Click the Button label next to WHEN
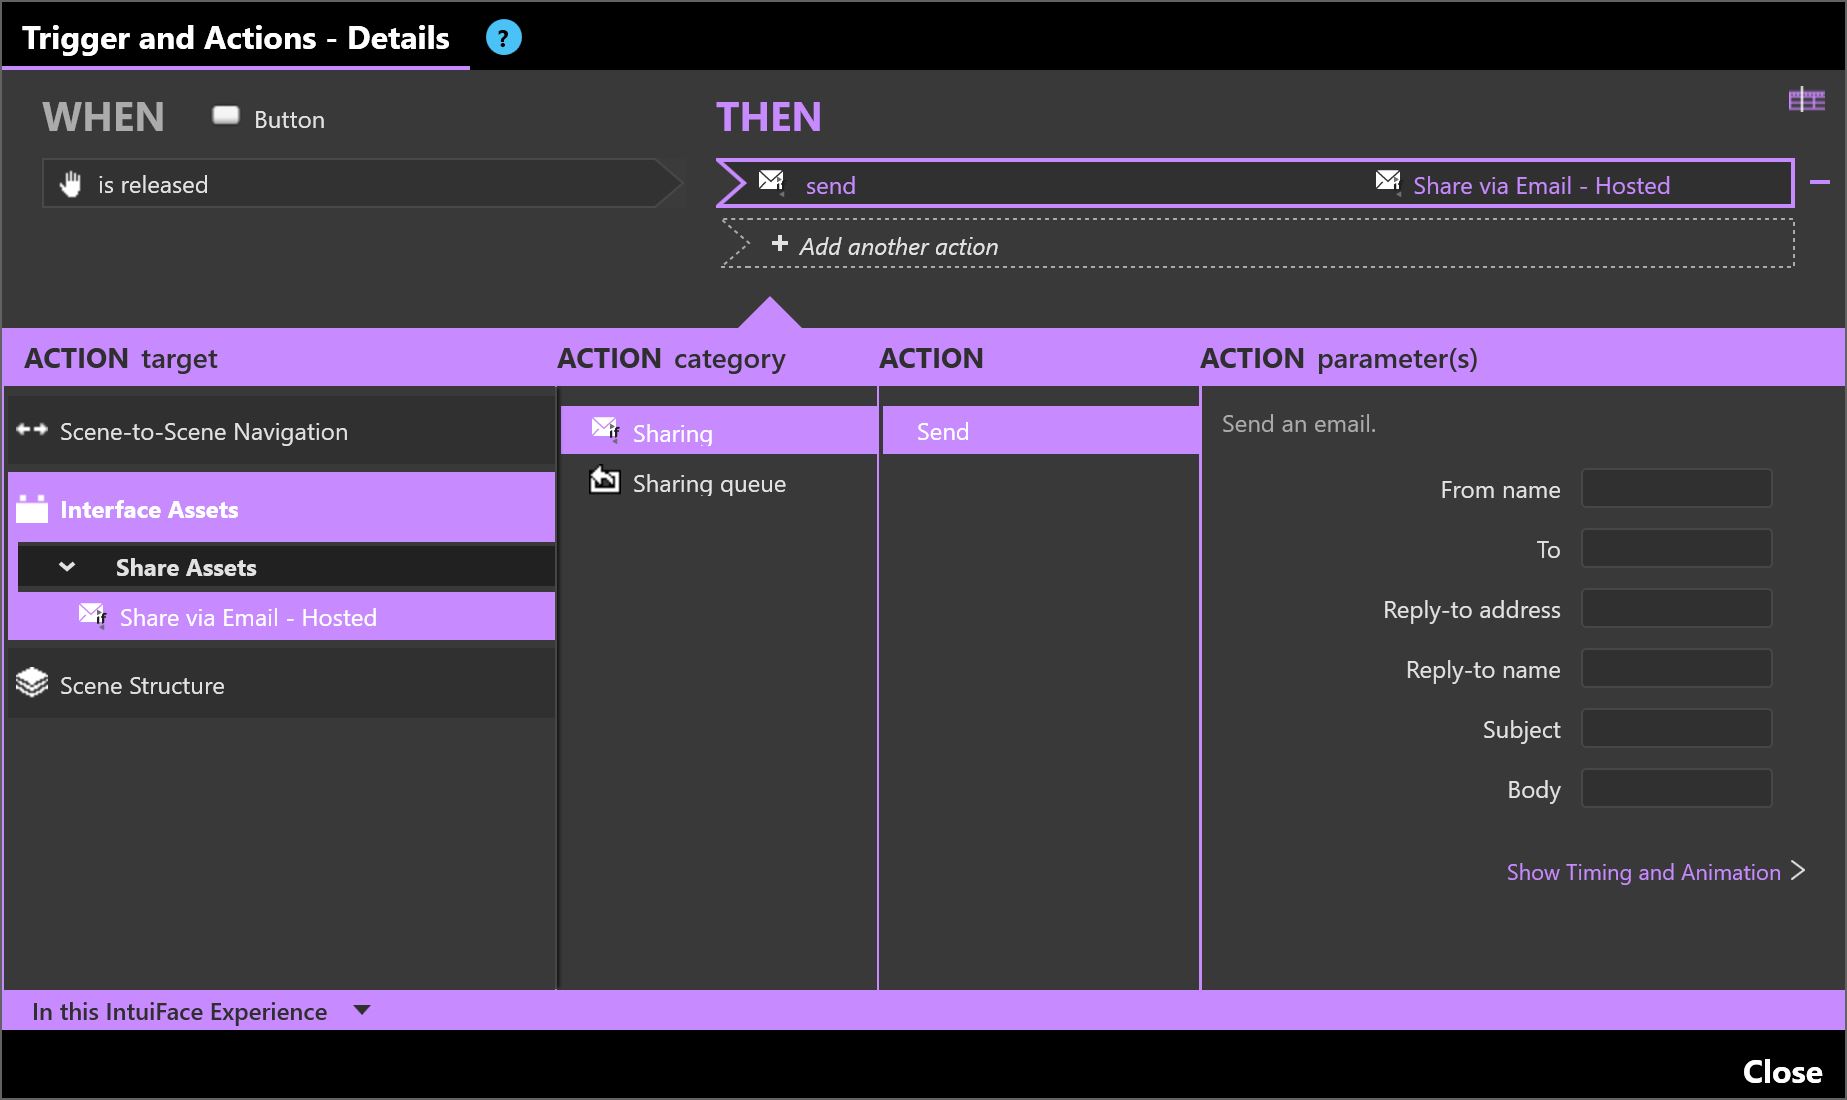Viewport: 1847px width, 1100px height. tap(289, 120)
